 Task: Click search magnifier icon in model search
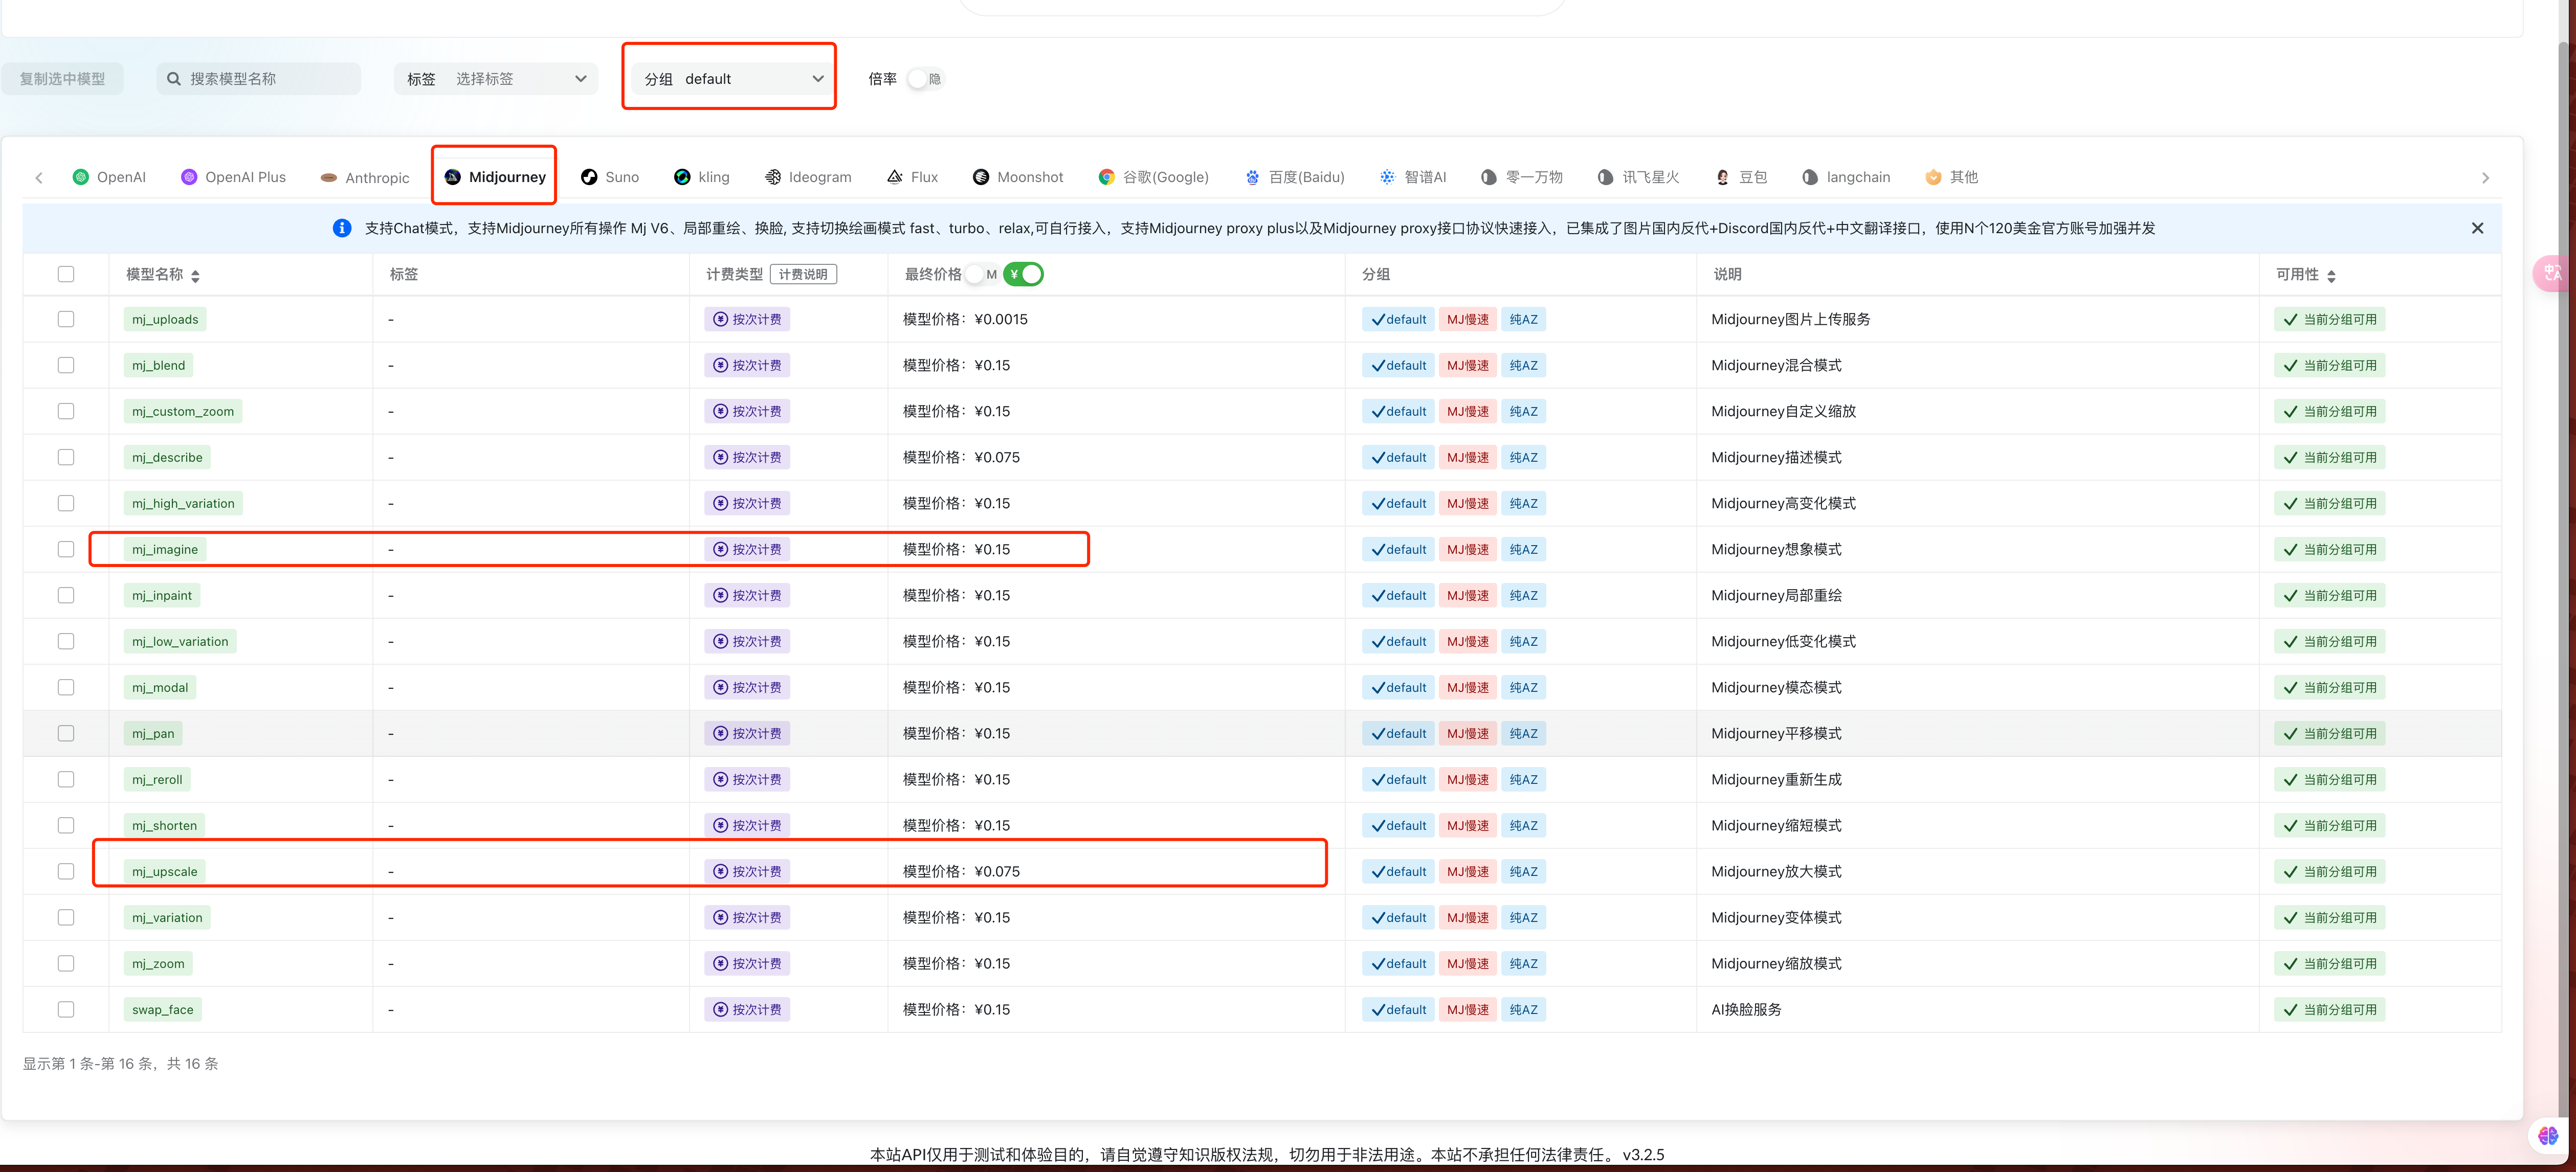click(x=174, y=79)
